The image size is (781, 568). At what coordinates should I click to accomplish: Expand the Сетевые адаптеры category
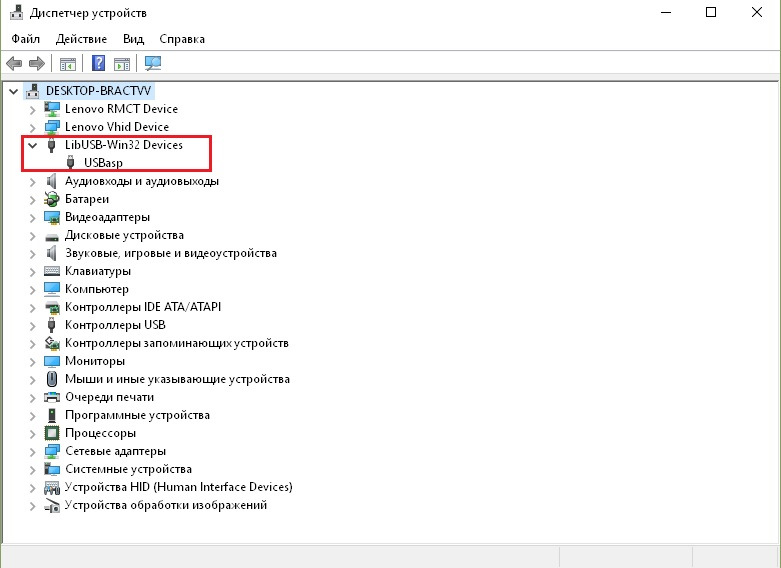[x=33, y=451]
